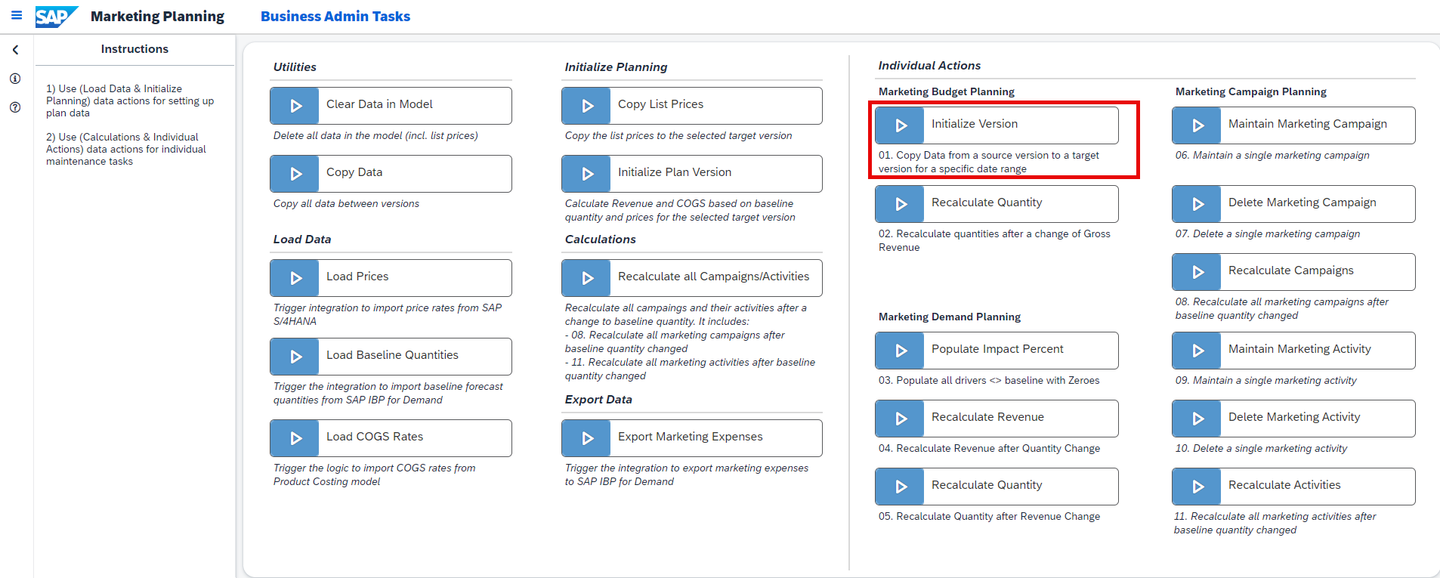The width and height of the screenshot is (1440, 578).
Task: Click the Recalculate Revenue button label
Action: [987, 417]
